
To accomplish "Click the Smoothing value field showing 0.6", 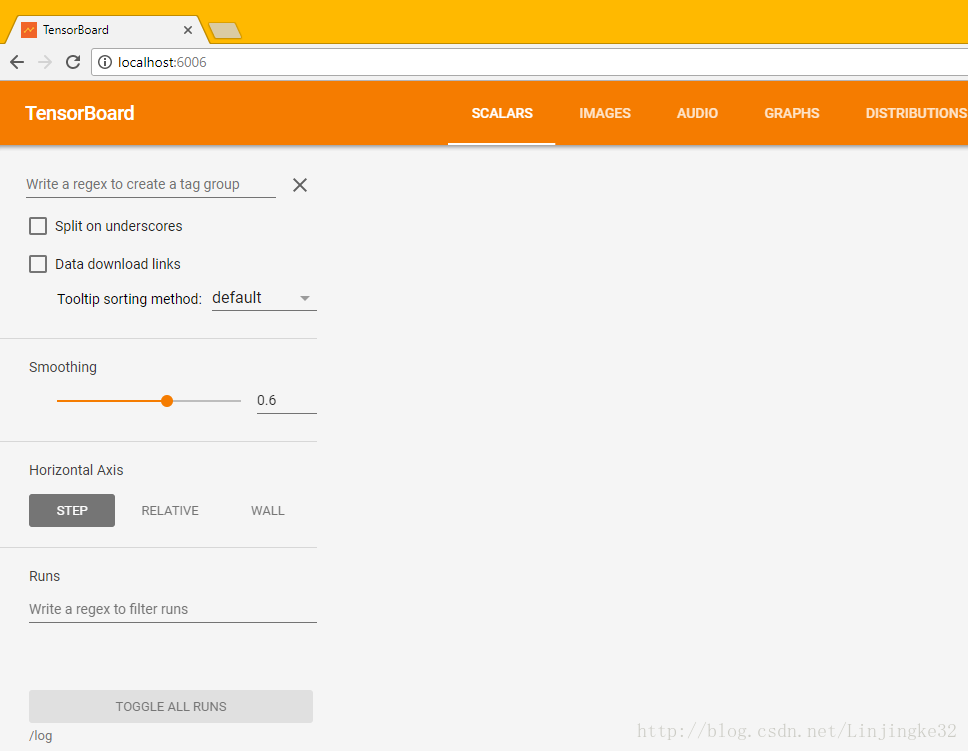I will 286,400.
